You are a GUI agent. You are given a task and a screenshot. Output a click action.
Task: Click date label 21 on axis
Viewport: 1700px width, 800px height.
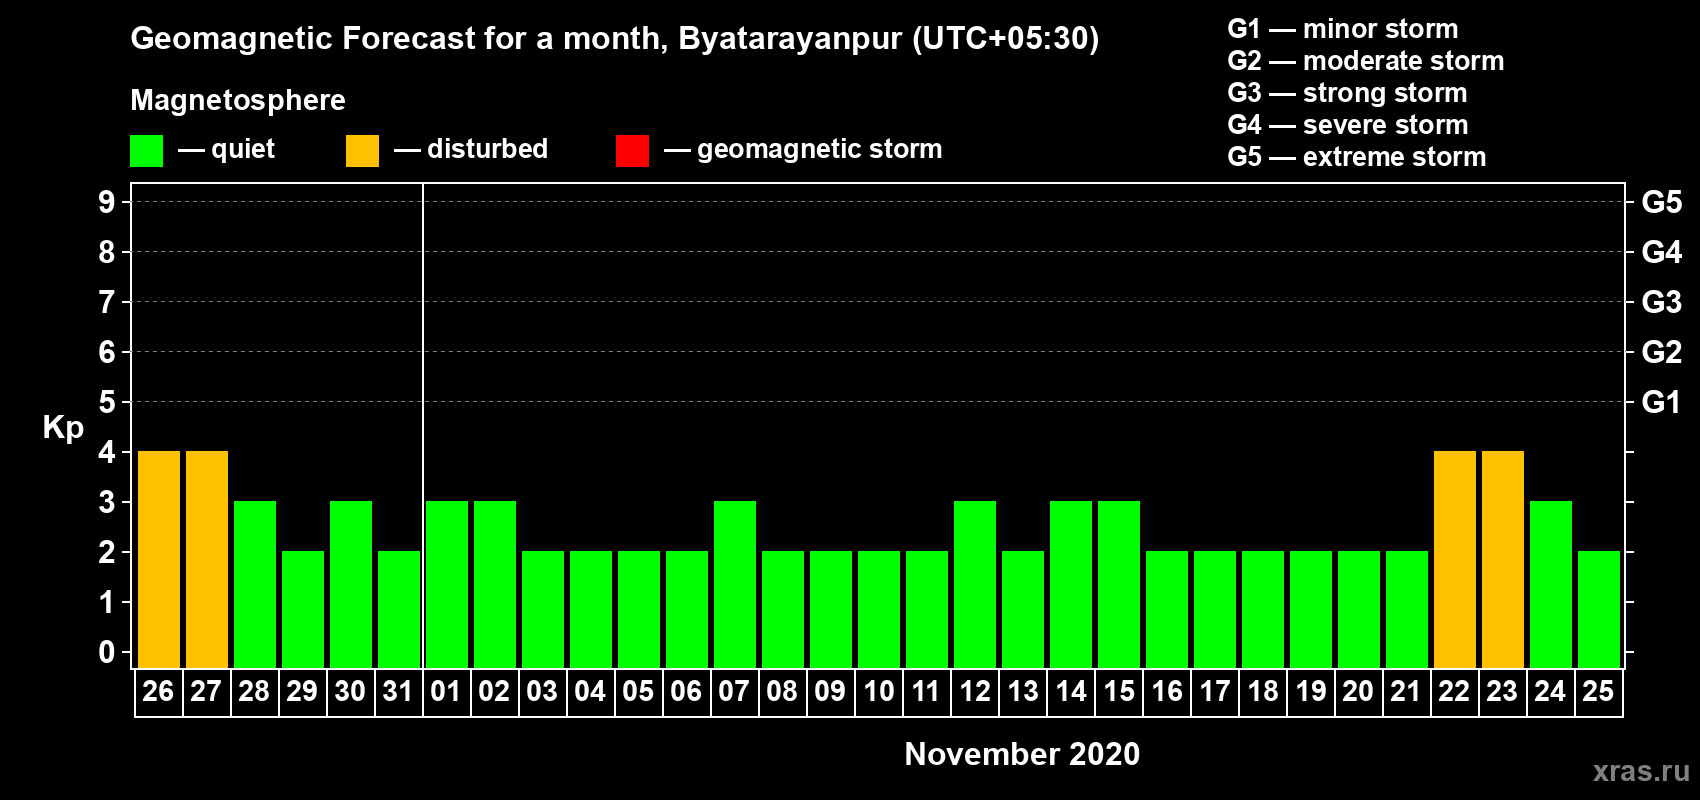[1406, 692]
